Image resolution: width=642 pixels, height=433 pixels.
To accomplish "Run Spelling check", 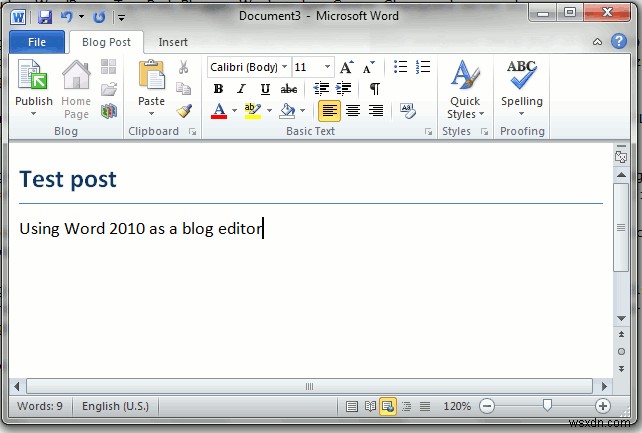I will coord(522,88).
